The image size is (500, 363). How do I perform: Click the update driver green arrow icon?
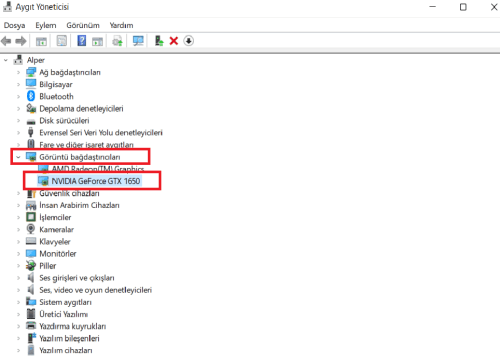159,41
